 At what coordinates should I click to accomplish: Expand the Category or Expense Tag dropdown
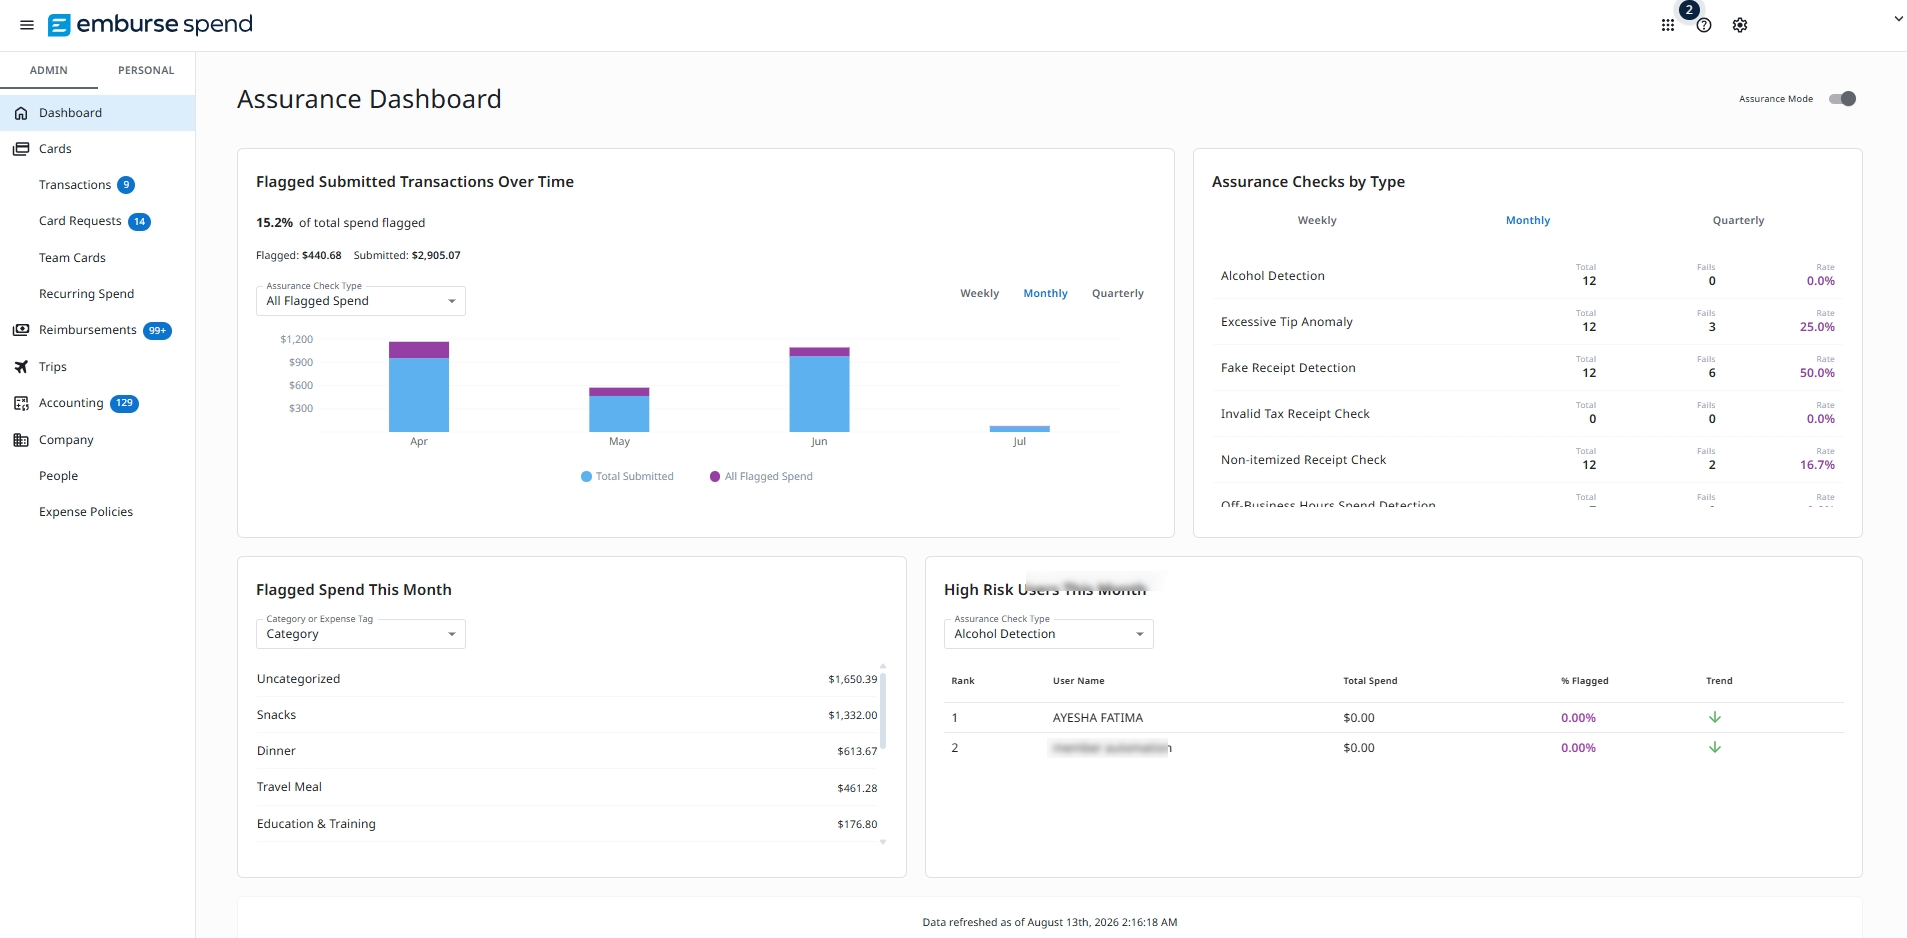pos(361,634)
